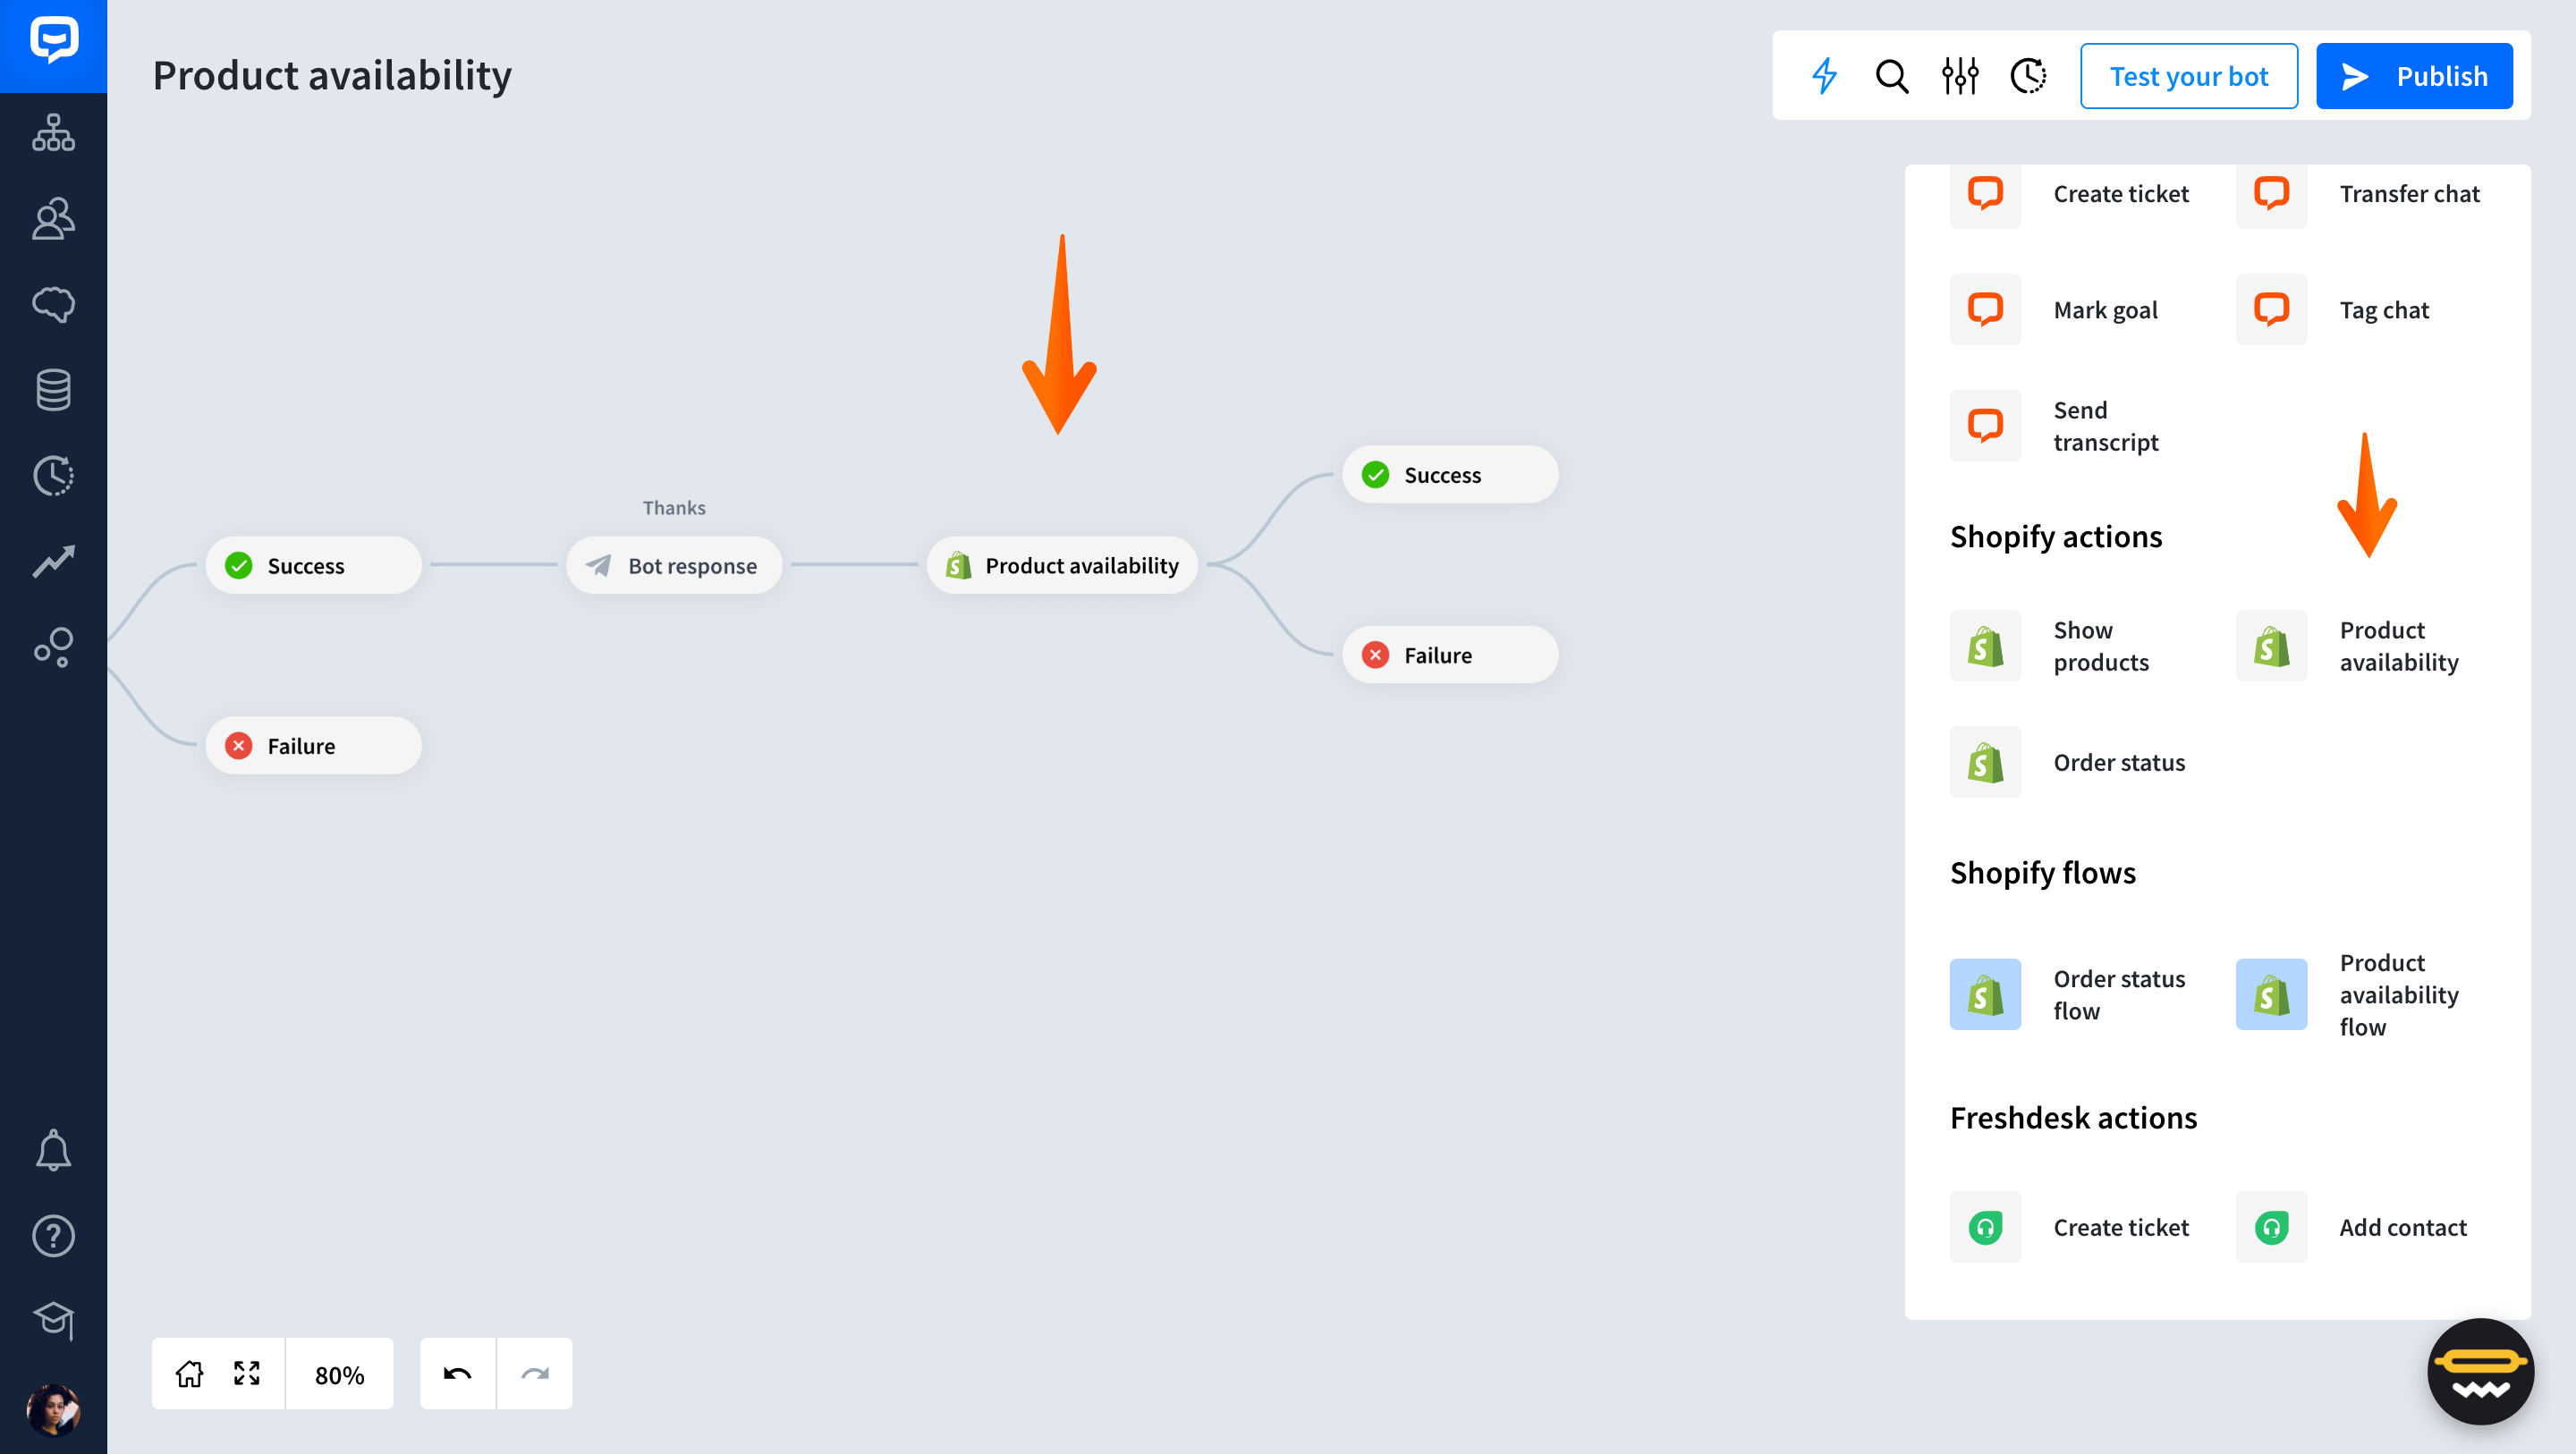Select the right Success node
Viewport: 2576px width, 1454px height.
[x=1450, y=474]
